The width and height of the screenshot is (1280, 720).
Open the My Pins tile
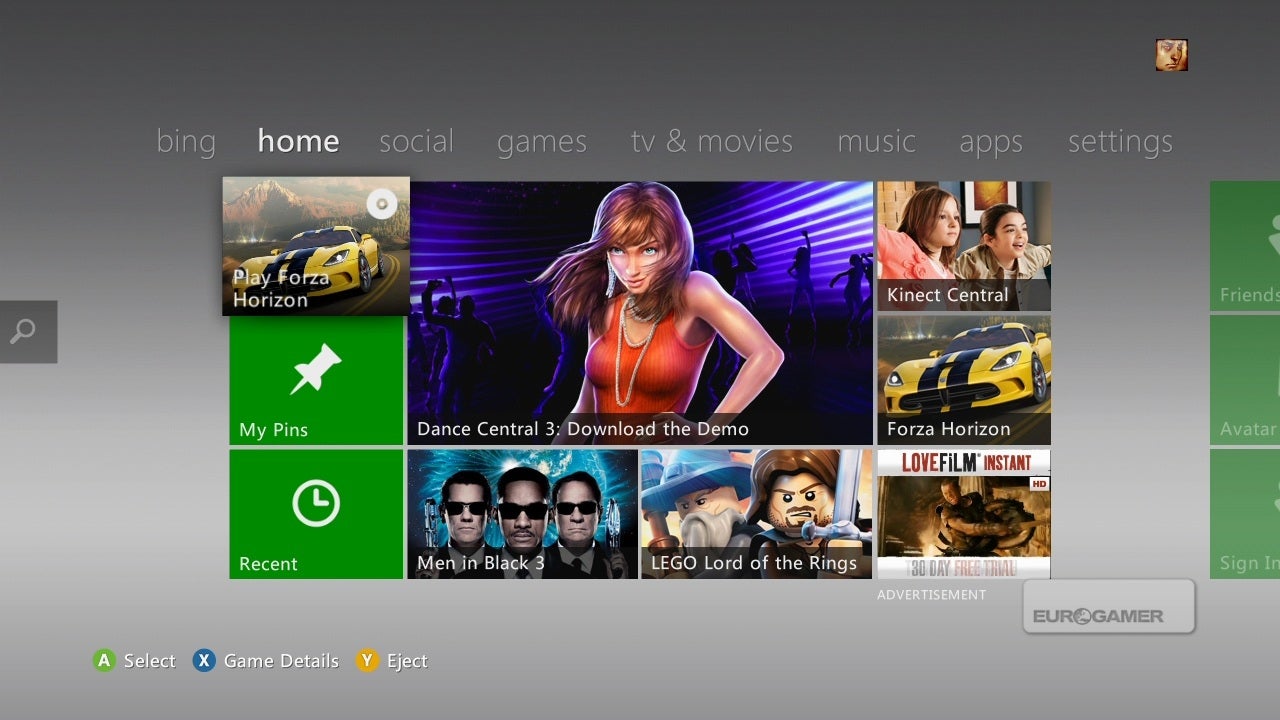(x=316, y=380)
